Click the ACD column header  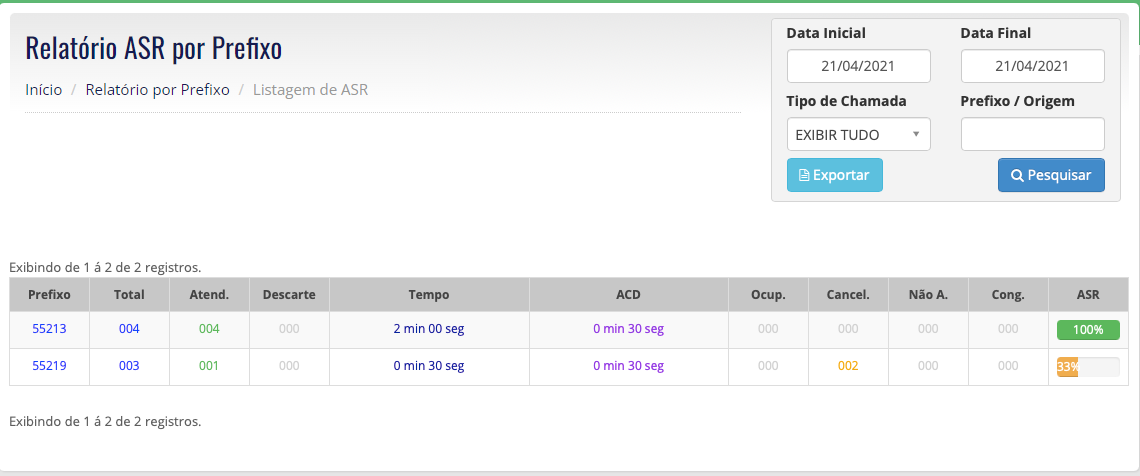(x=629, y=295)
